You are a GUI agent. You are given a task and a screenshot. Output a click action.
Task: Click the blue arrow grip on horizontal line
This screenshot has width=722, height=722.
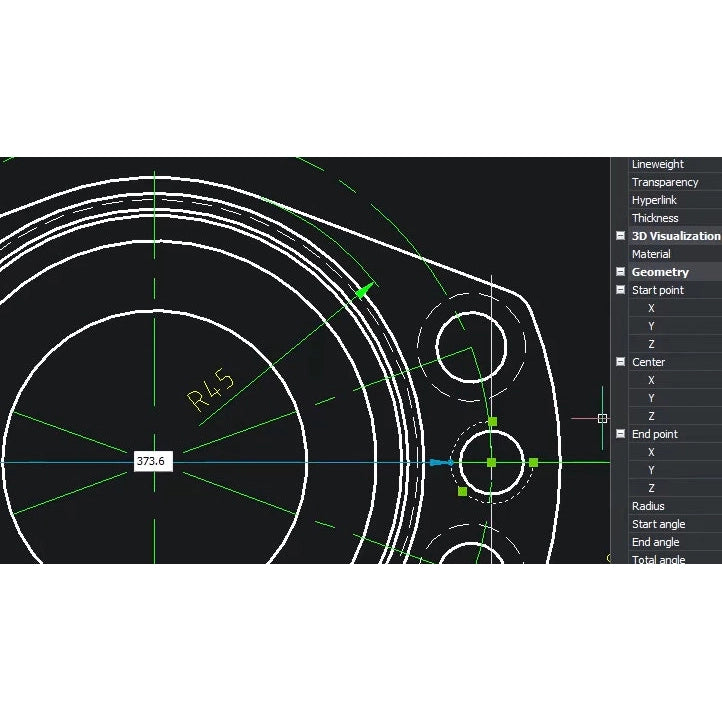pos(441,462)
